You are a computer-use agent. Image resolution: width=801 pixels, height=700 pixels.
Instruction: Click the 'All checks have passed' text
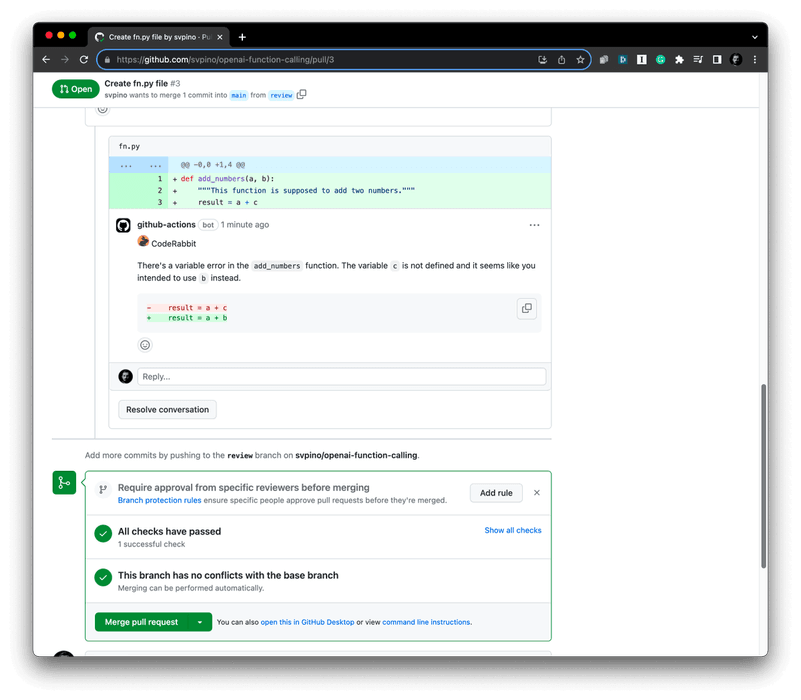point(170,531)
